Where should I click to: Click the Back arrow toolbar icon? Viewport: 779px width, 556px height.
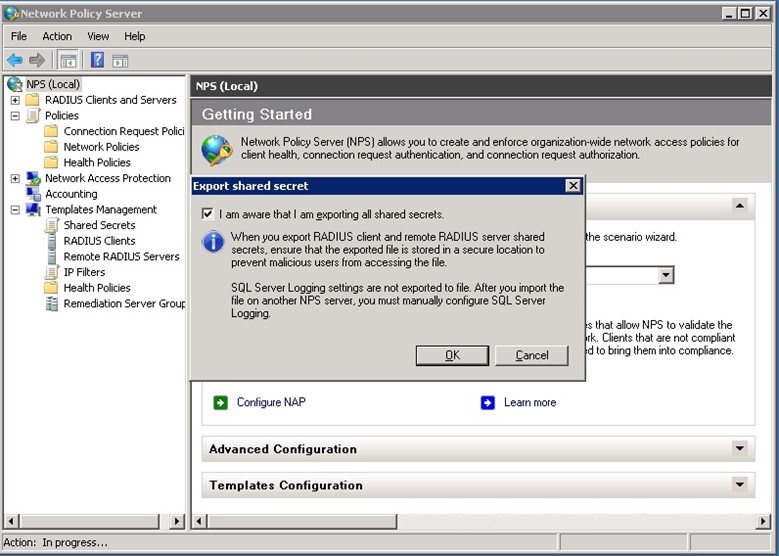click(x=15, y=61)
